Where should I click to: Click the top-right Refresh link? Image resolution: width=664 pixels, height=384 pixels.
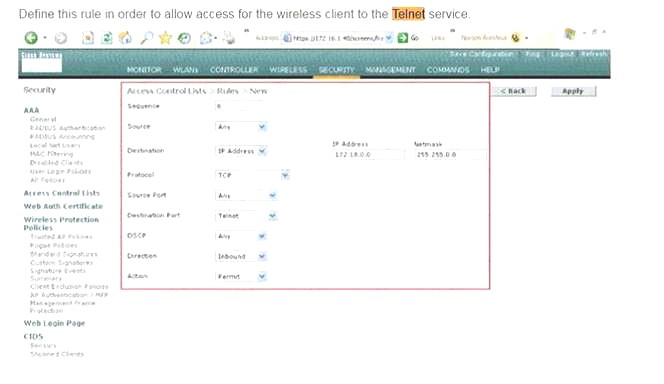(x=594, y=54)
